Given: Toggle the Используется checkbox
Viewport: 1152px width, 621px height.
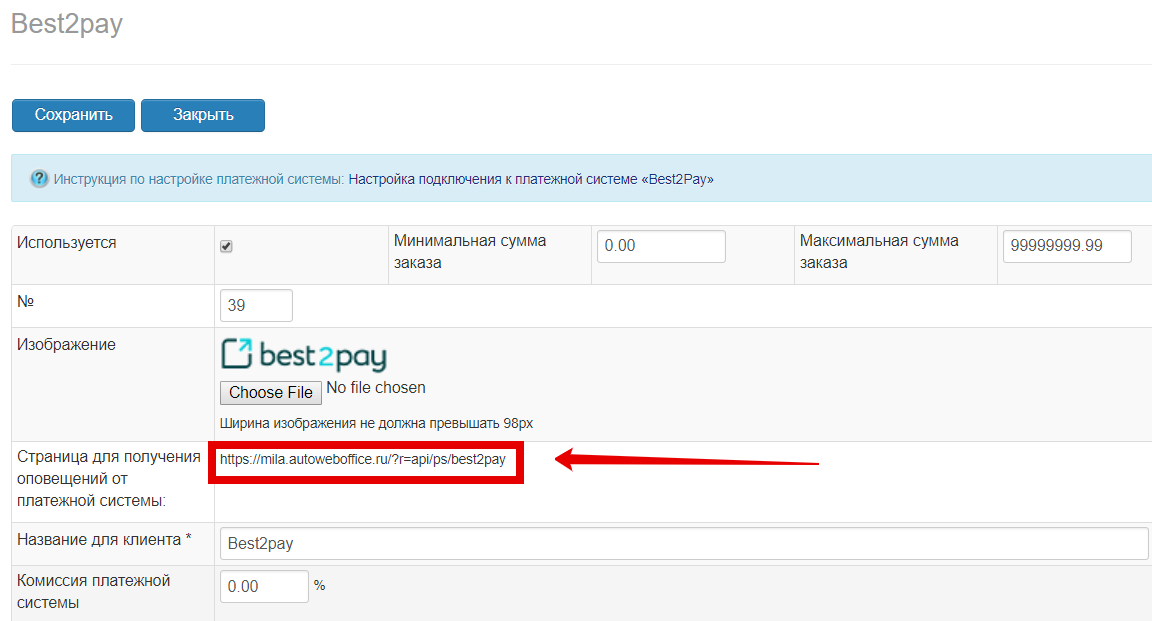Looking at the screenshot, I should 226,246.
